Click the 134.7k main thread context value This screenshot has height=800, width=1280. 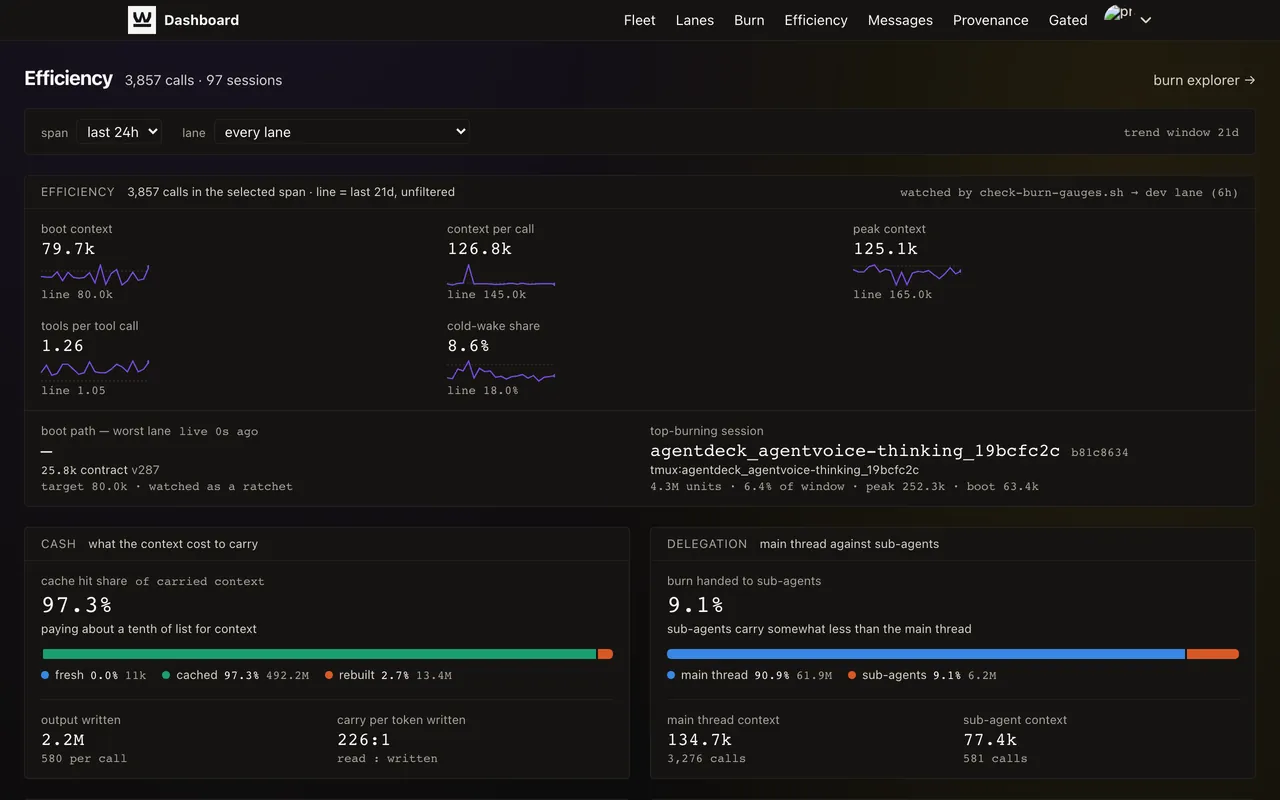700,740
